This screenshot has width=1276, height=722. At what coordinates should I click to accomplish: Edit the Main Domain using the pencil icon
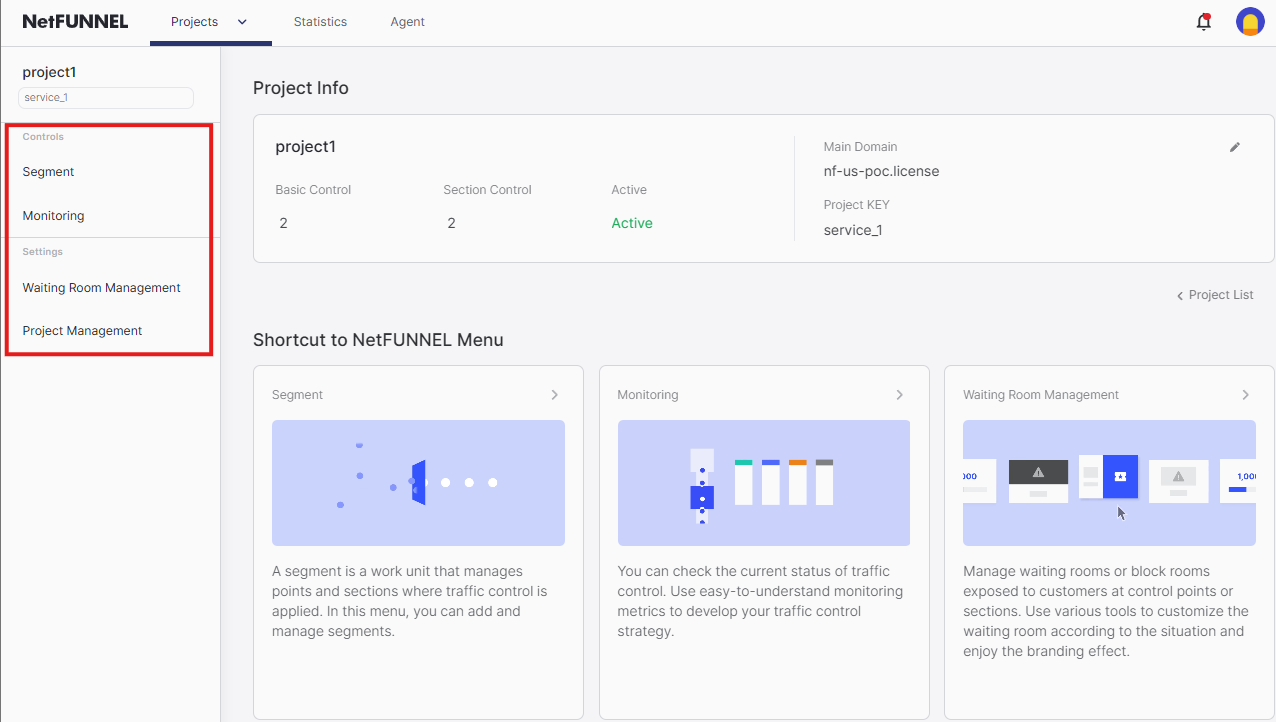tap(1234, 147)
